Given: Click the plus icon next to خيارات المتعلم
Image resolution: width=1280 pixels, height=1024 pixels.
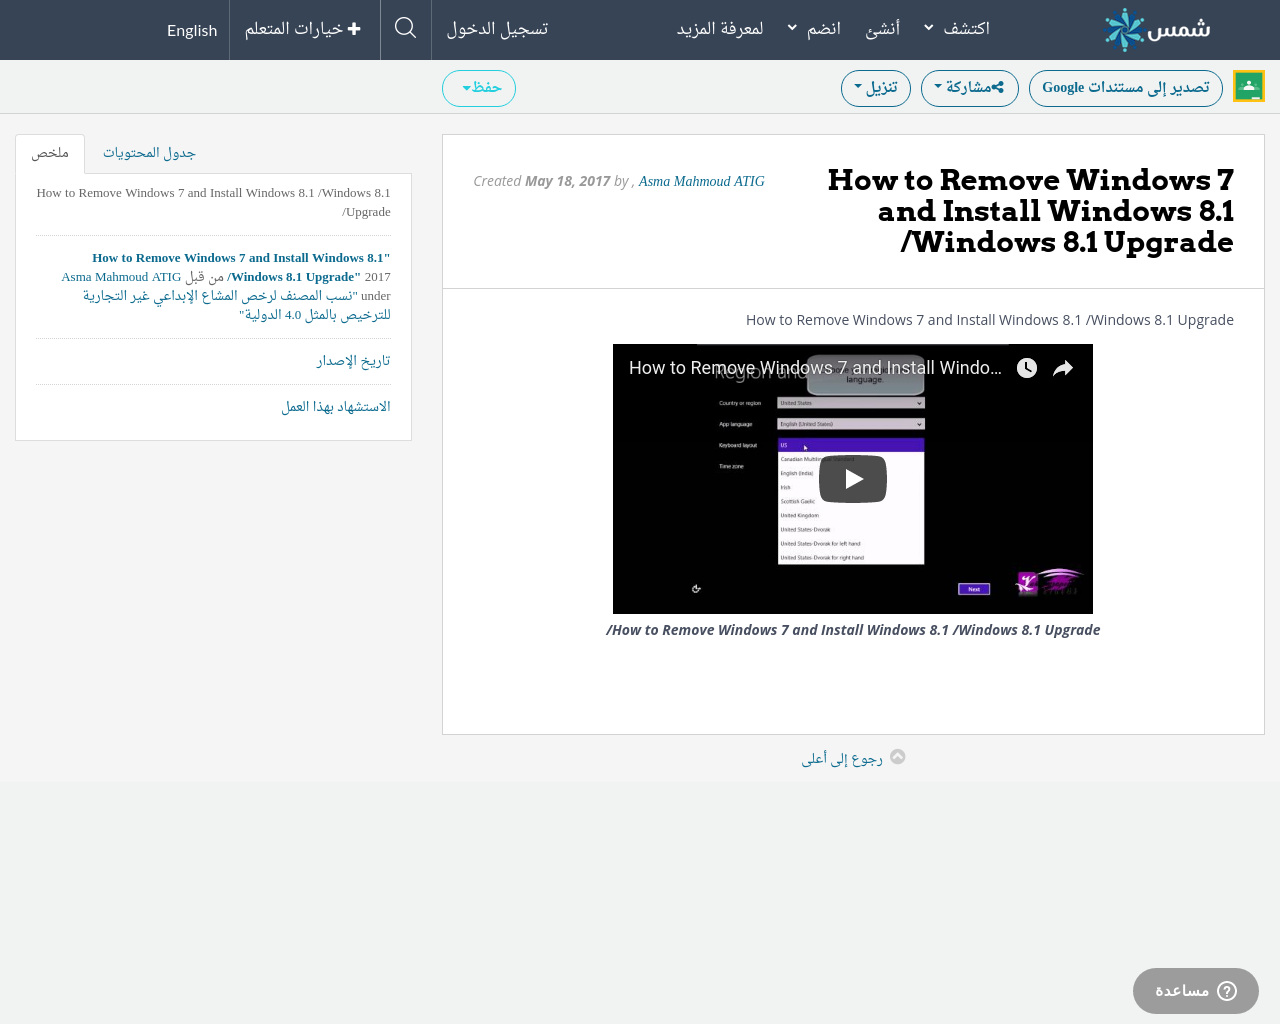Looking at the screenshot, I should coord(353,27).
